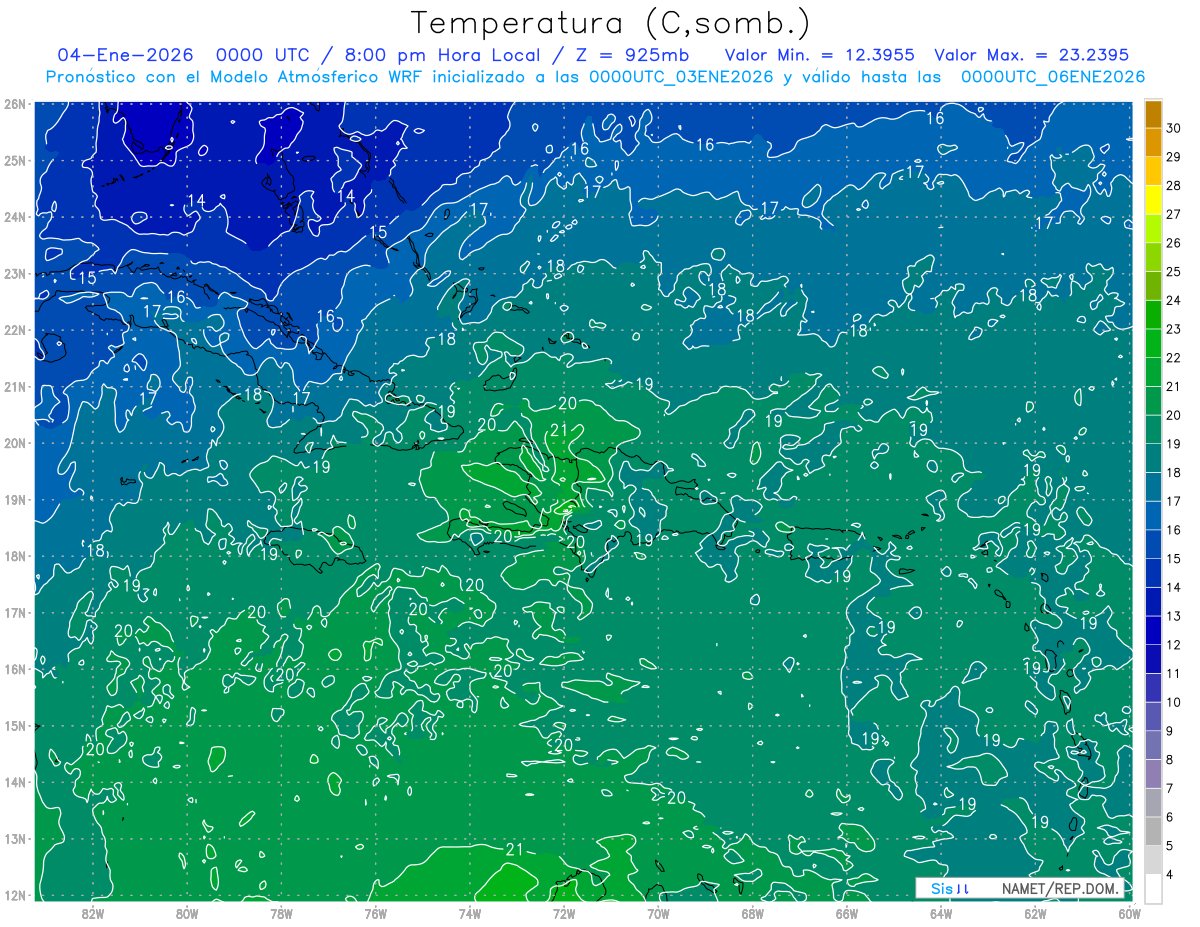Screen dimensions: 1200x927
Task: Click latitude axis label 26N
Action: [x=13, y=104]
